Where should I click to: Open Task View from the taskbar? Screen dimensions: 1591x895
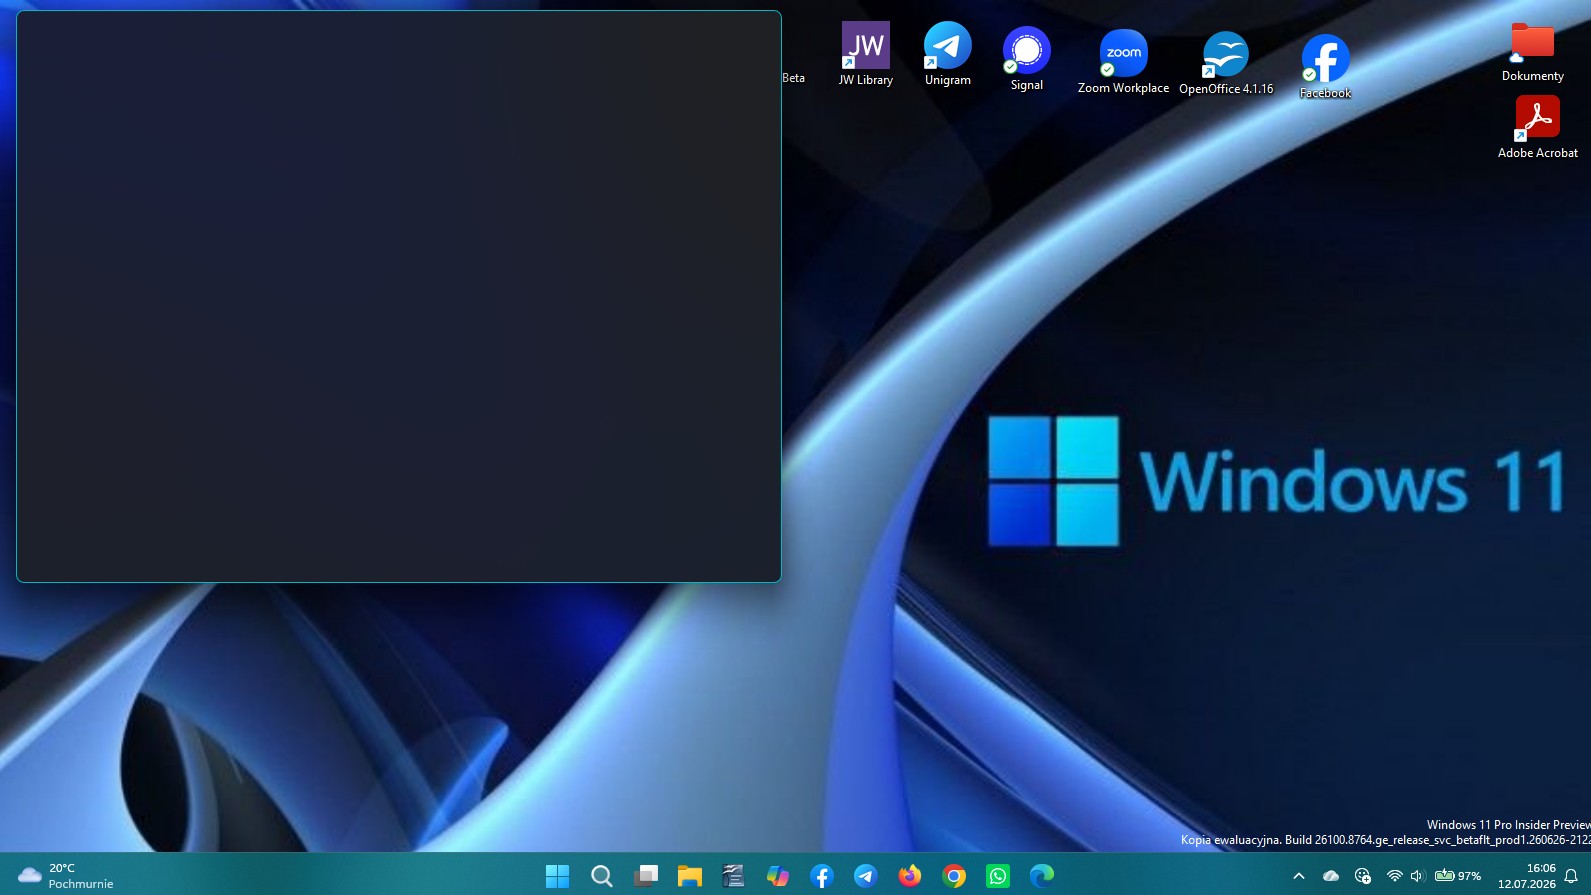point(645,876)
